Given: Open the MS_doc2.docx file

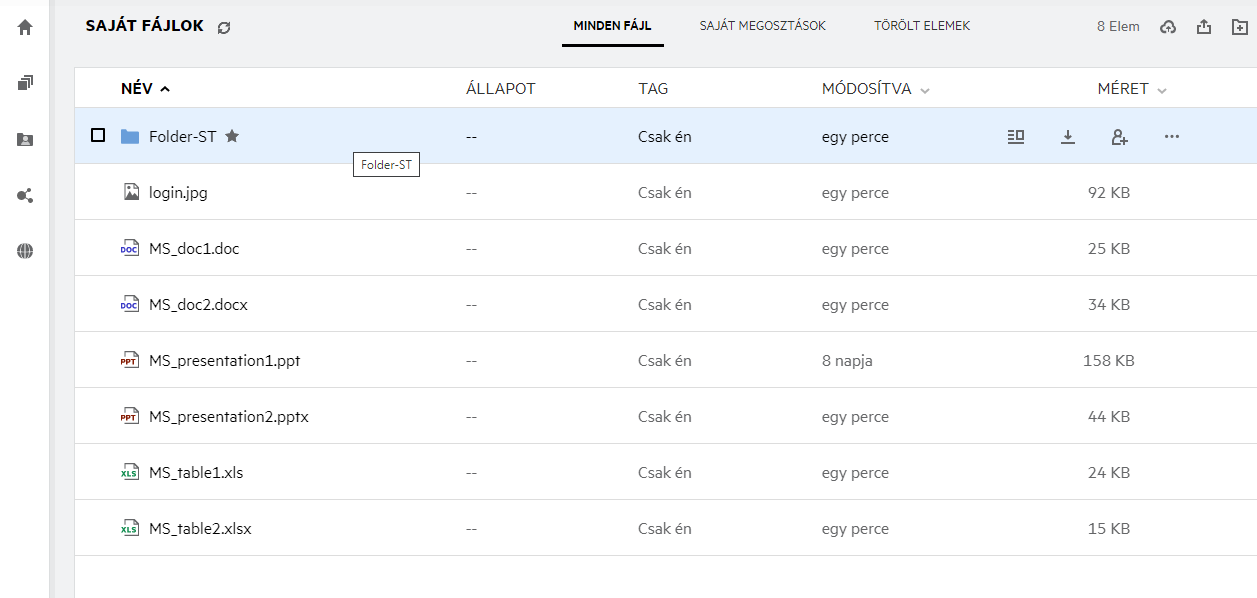Looking at the screenshot, I should (x=198, y=305).
